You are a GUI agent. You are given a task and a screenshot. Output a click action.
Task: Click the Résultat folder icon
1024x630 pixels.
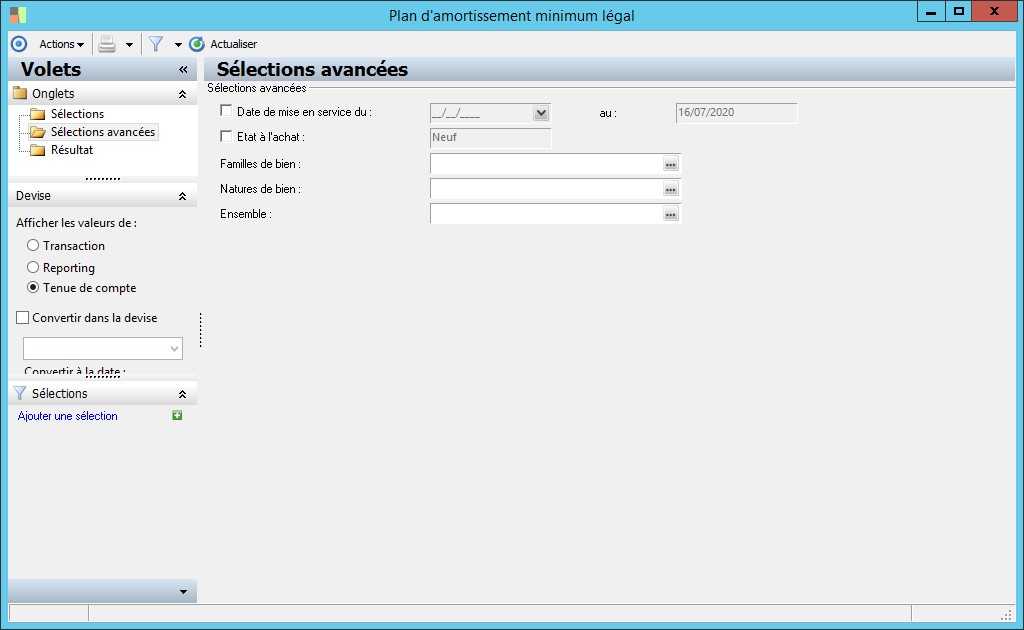[38, 150]
